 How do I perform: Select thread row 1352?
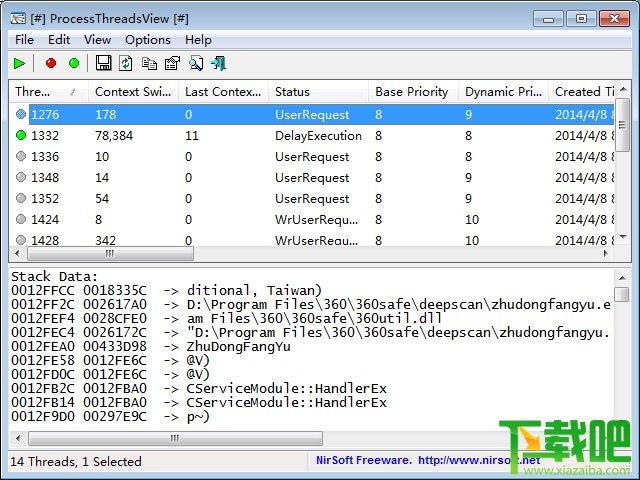[x=312, y=199]
